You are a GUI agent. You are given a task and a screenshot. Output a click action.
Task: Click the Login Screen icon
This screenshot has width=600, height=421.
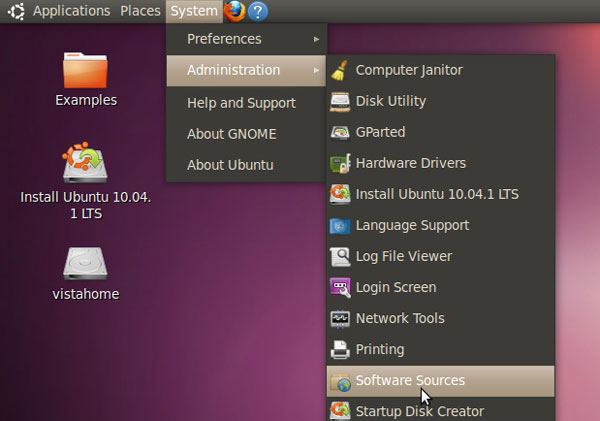(x=340, y=287)
